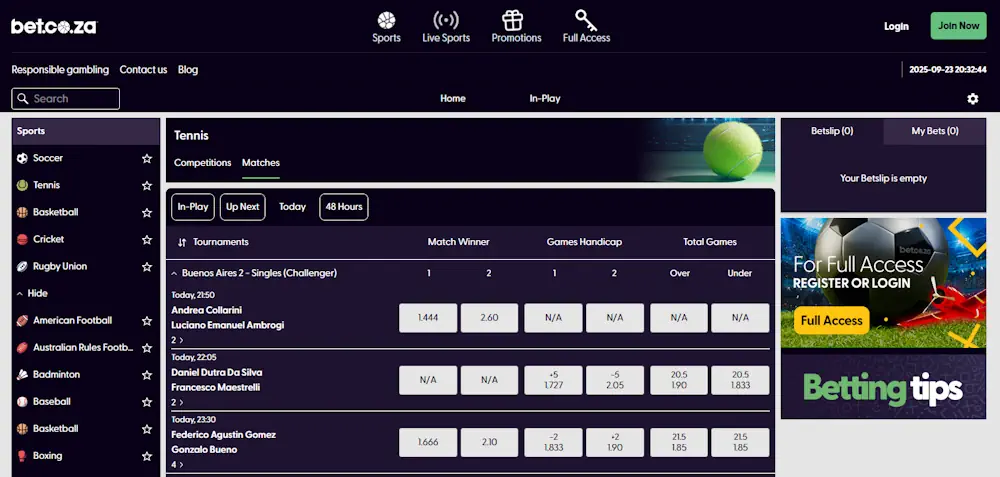
Task: Expand more markets for Collarini vs Ambrogi
Action: (x=177, y=340)
